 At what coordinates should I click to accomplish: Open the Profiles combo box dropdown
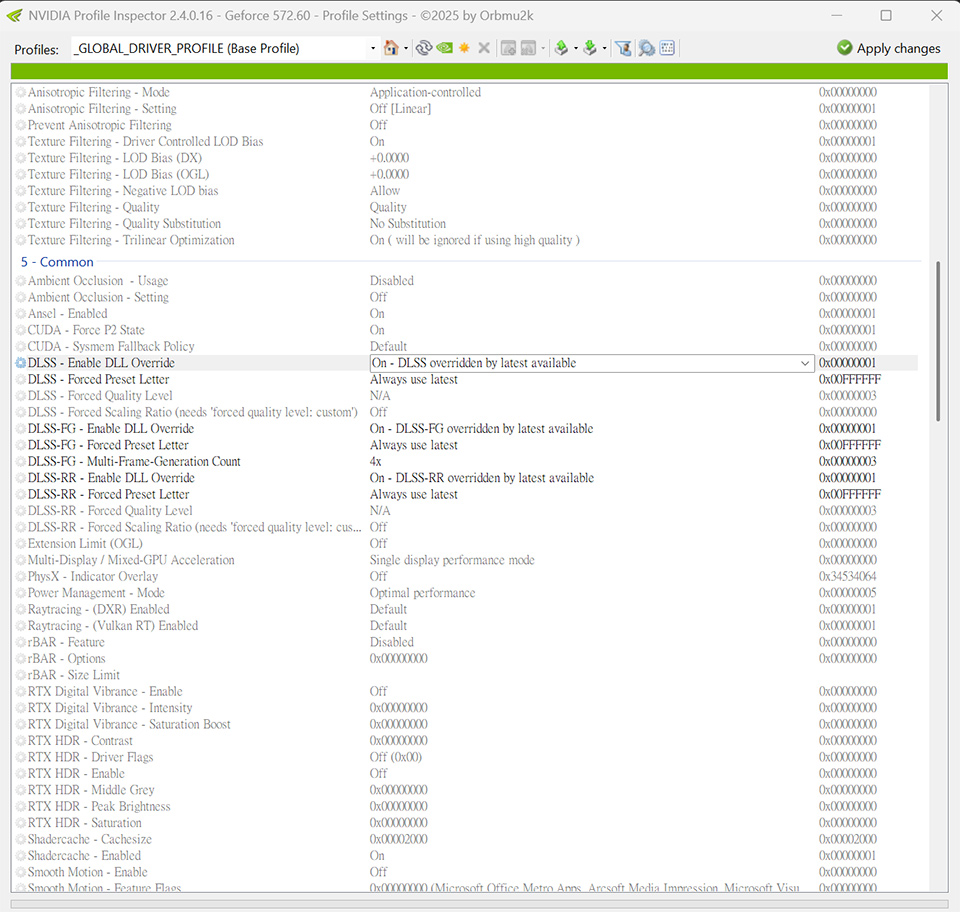[x=372, y=47]
